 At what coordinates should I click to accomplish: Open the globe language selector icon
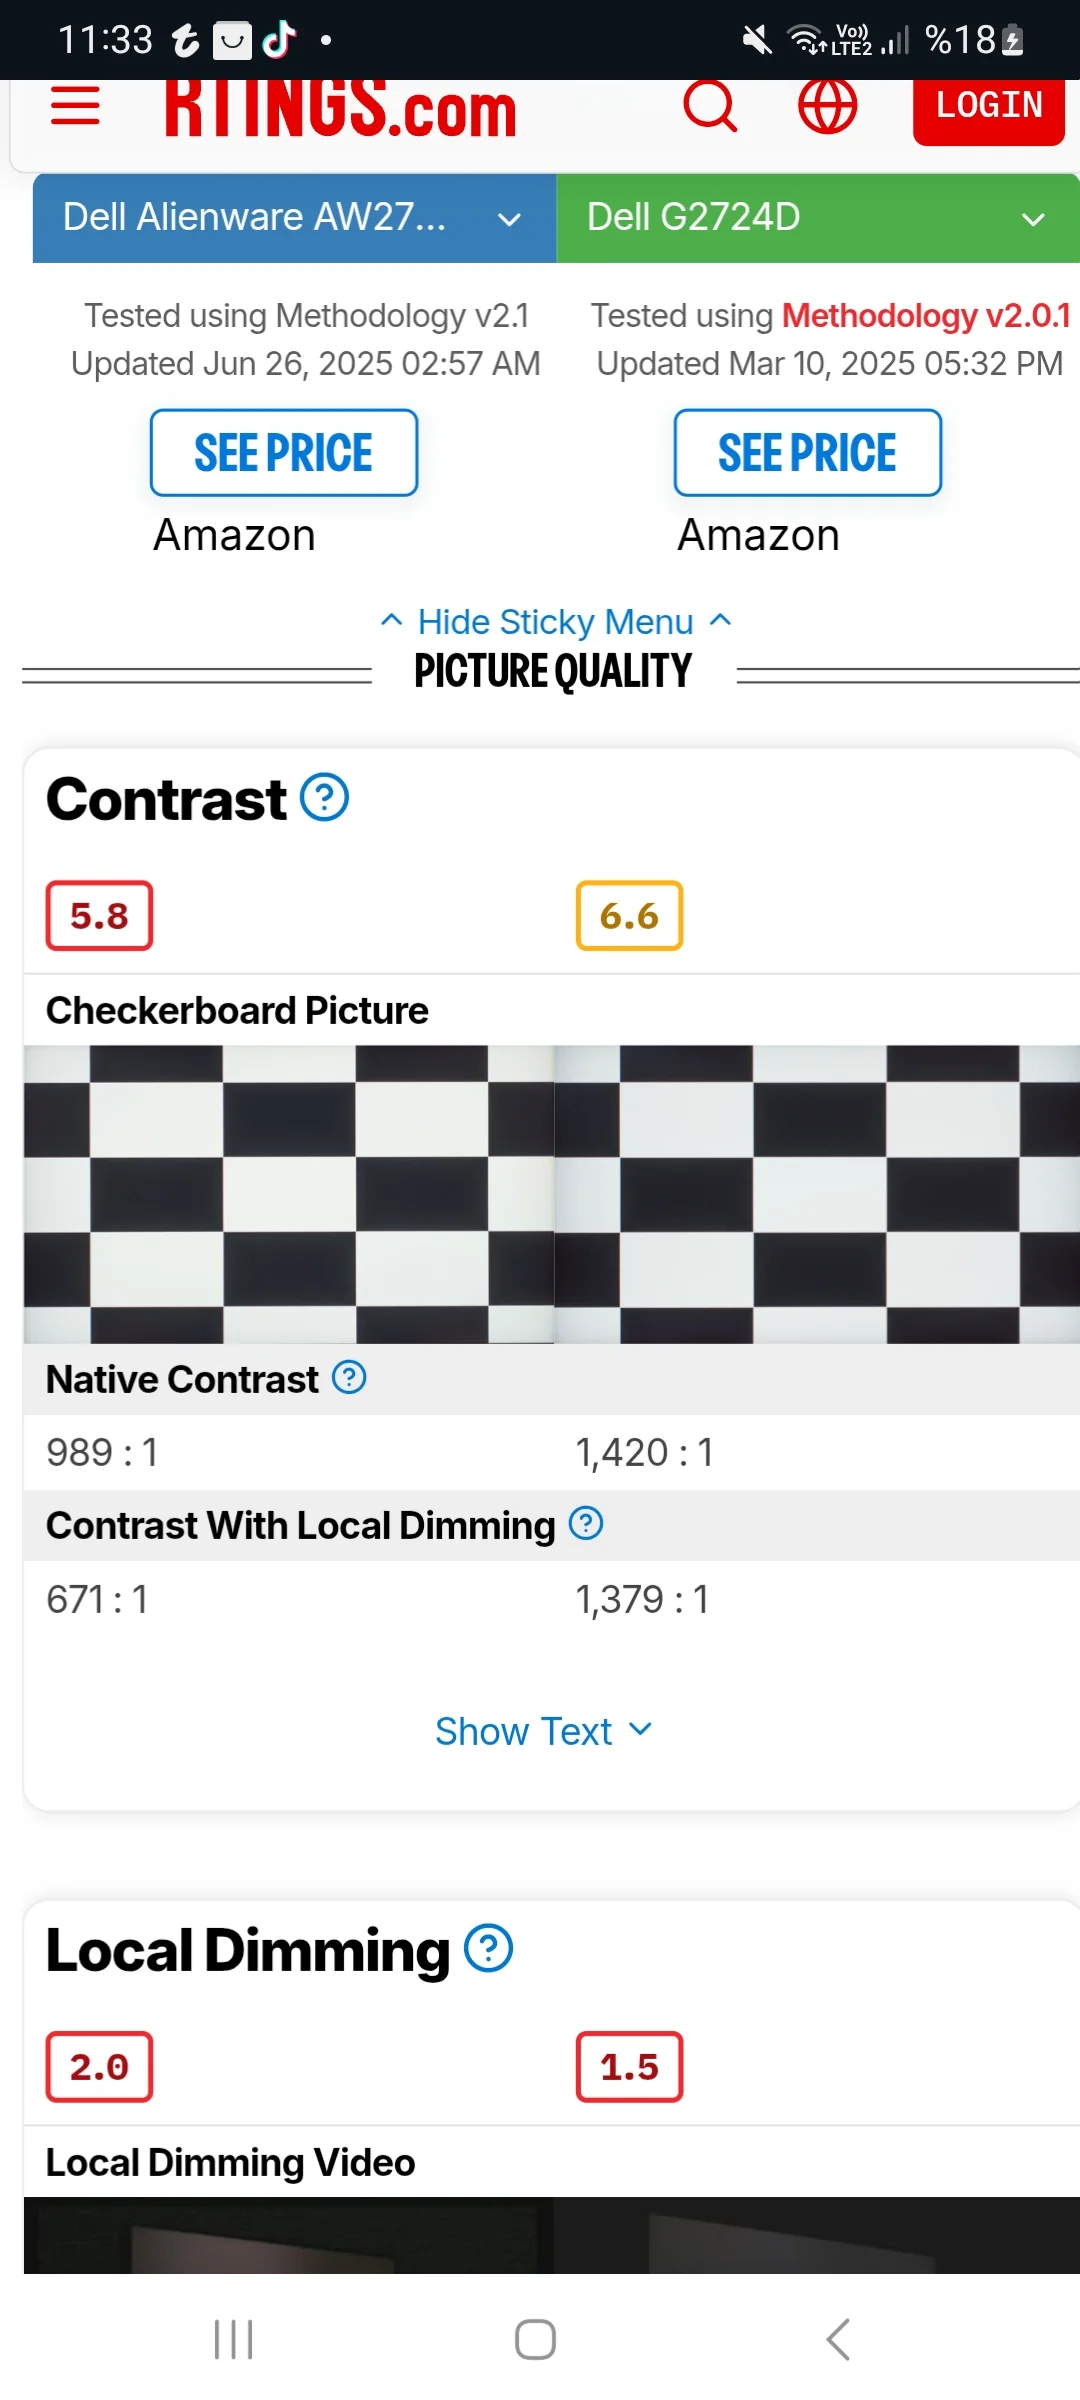pyautogui.click(x=827, y=105)
